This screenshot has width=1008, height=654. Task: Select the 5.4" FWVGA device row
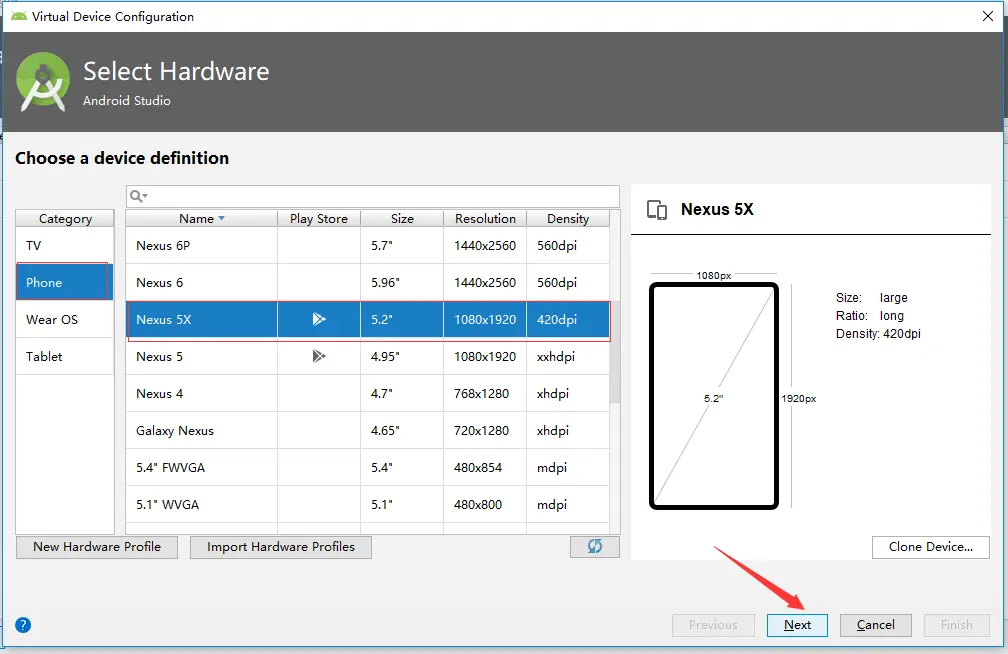click(x=368, y=467)
